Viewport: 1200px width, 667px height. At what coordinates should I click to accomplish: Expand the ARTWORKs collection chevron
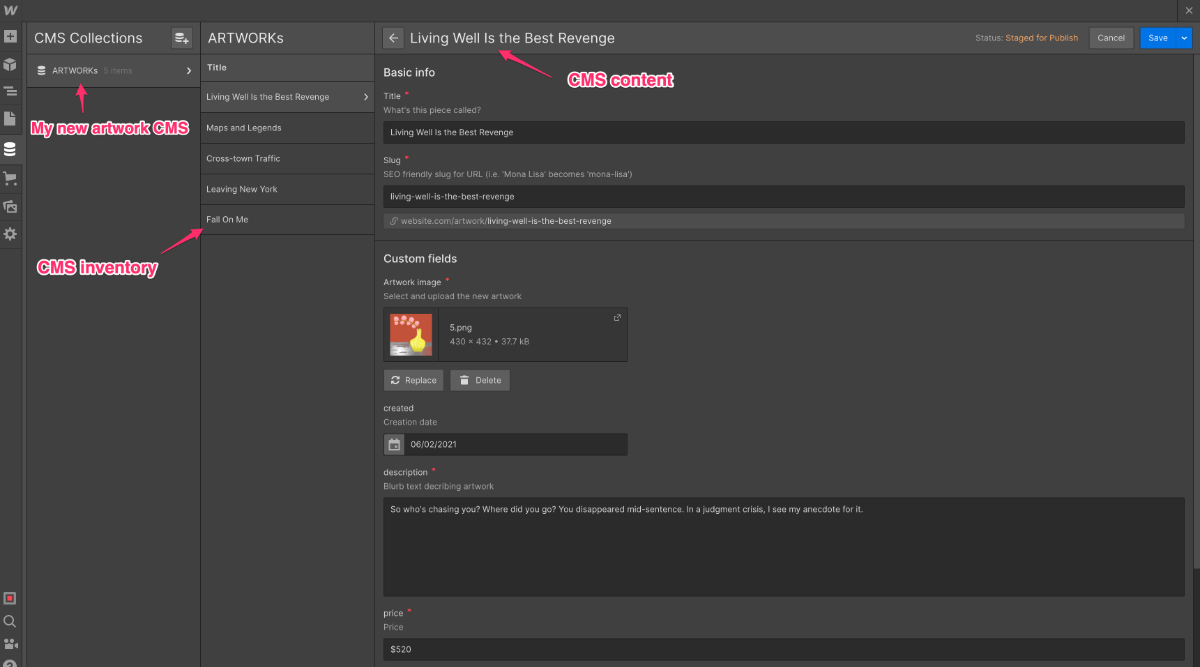[188, 71]
